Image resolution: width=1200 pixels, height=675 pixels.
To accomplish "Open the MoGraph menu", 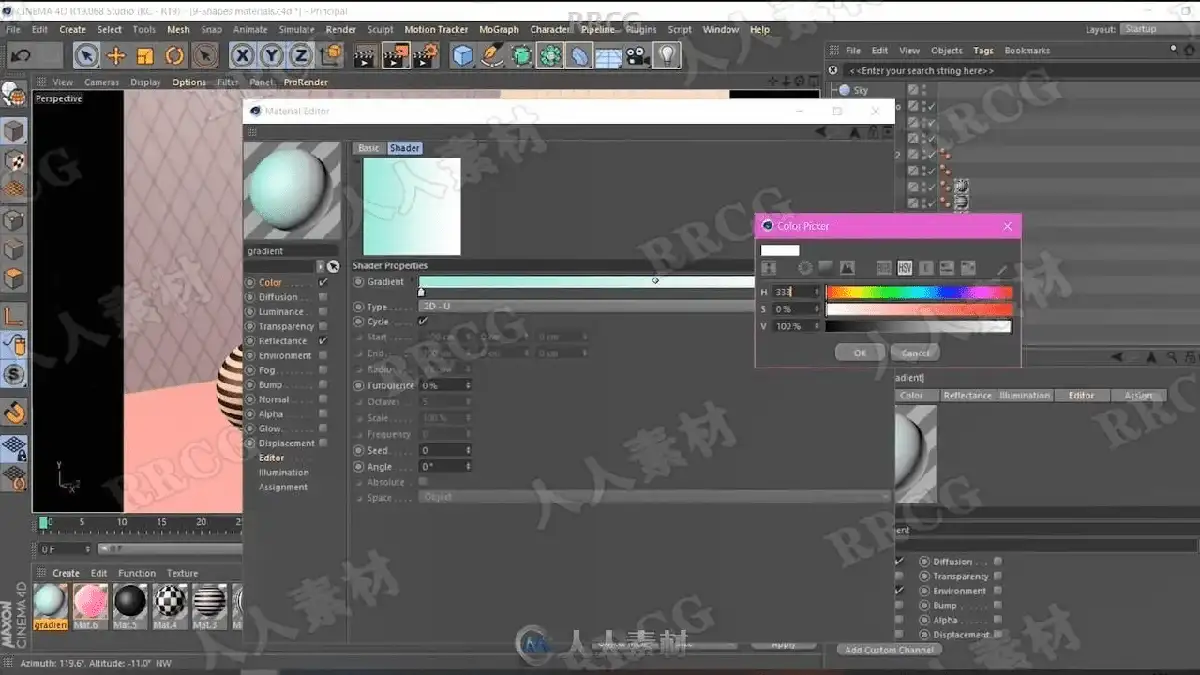I will (x=499, y=30).
